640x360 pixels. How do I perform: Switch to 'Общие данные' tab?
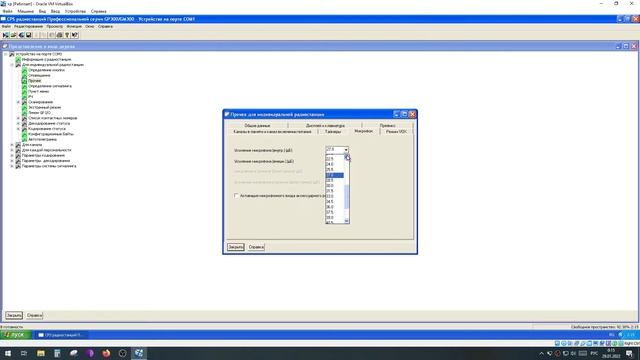click(x=257, y=126)
